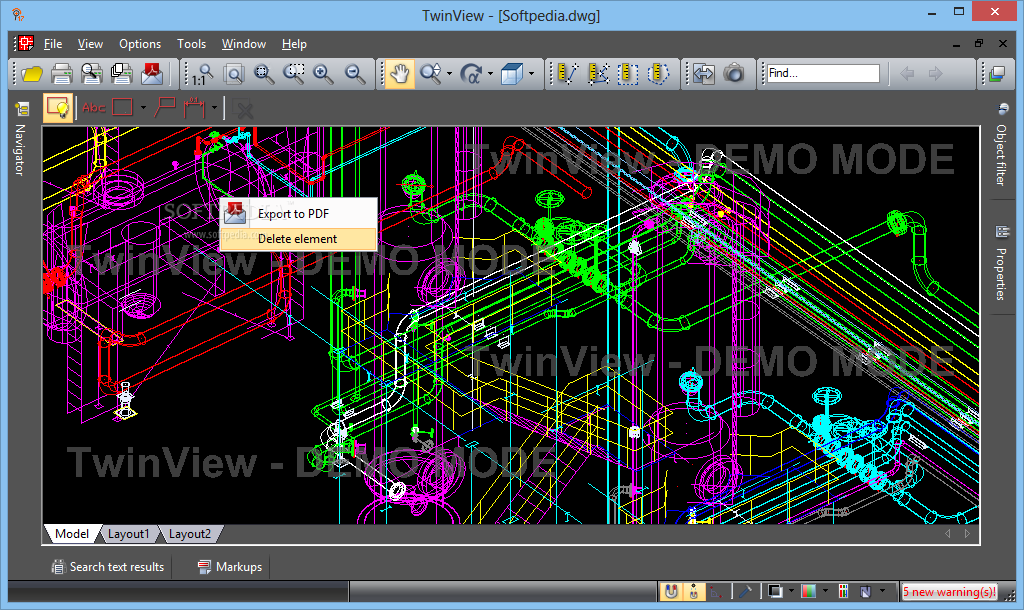
Task: Open the File menu
Action: (x=53, y=44)
